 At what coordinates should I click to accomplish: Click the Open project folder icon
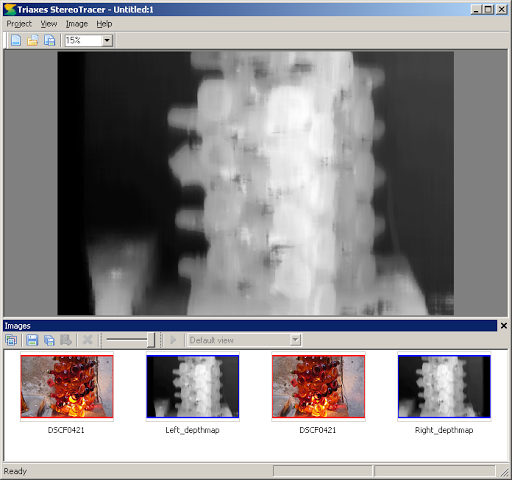pos(33,40)
